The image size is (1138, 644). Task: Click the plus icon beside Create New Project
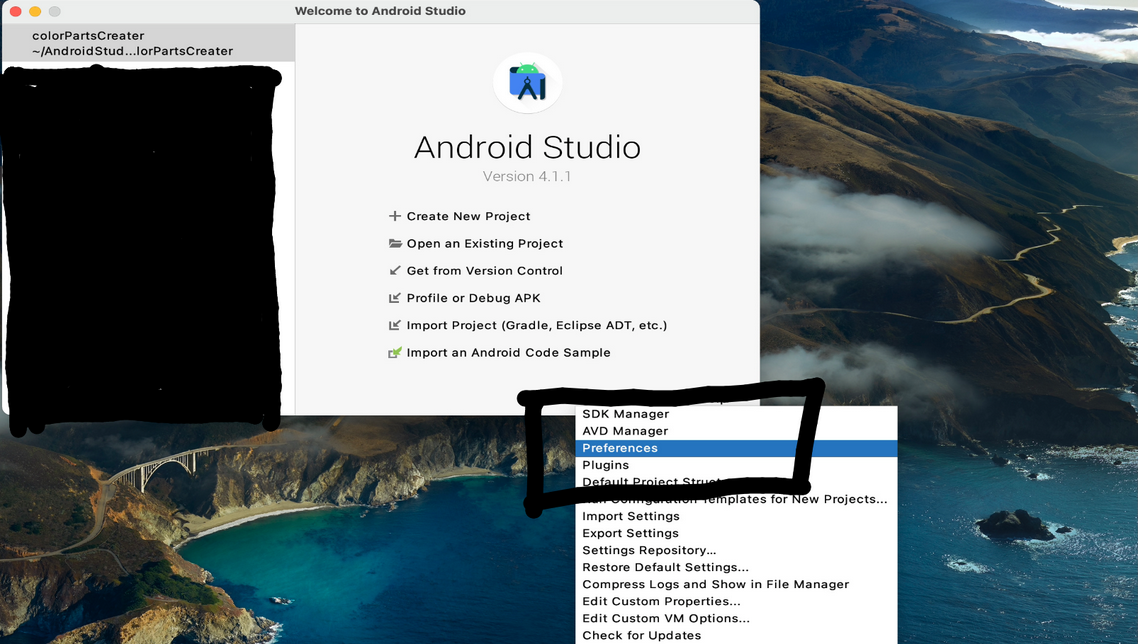[395, 216]
